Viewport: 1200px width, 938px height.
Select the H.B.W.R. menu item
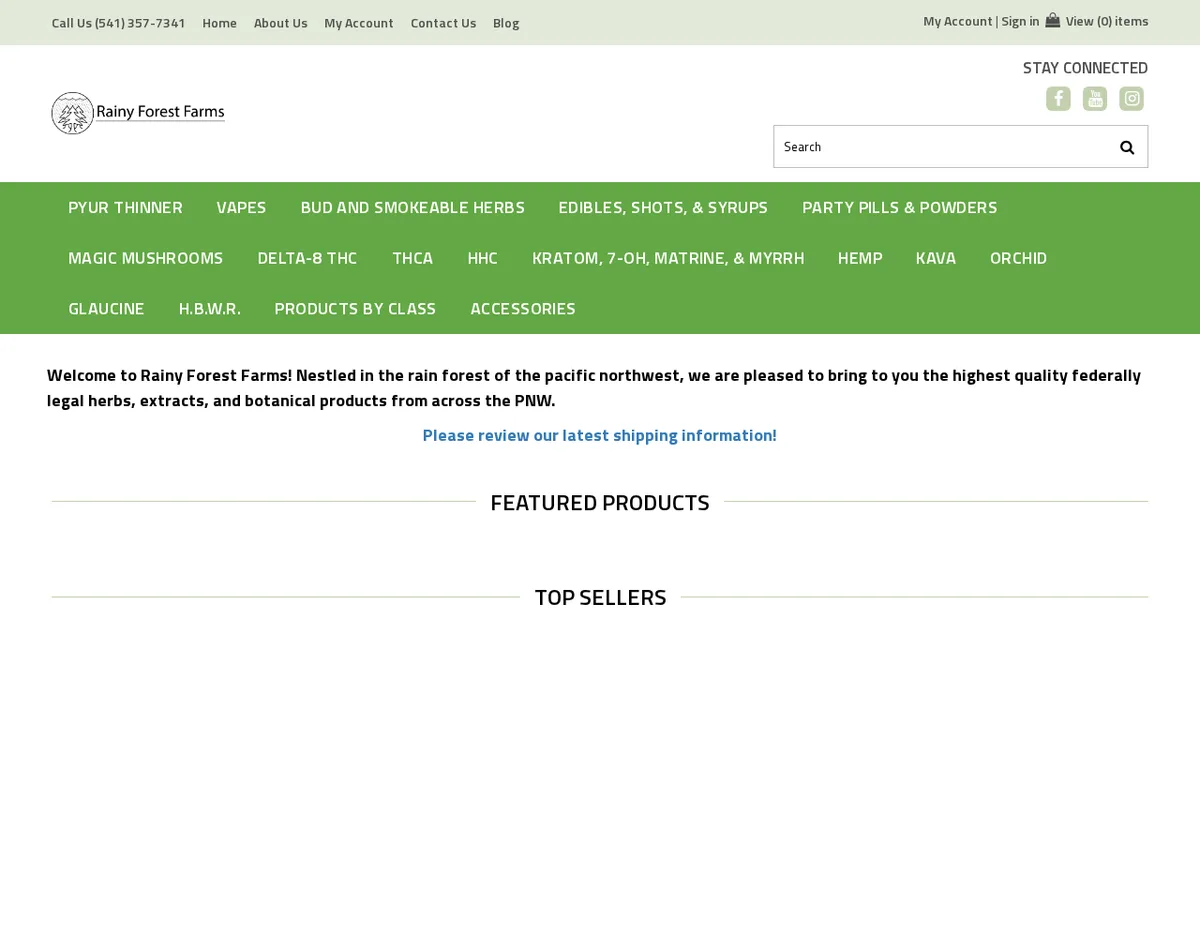(x=210, y=308)
